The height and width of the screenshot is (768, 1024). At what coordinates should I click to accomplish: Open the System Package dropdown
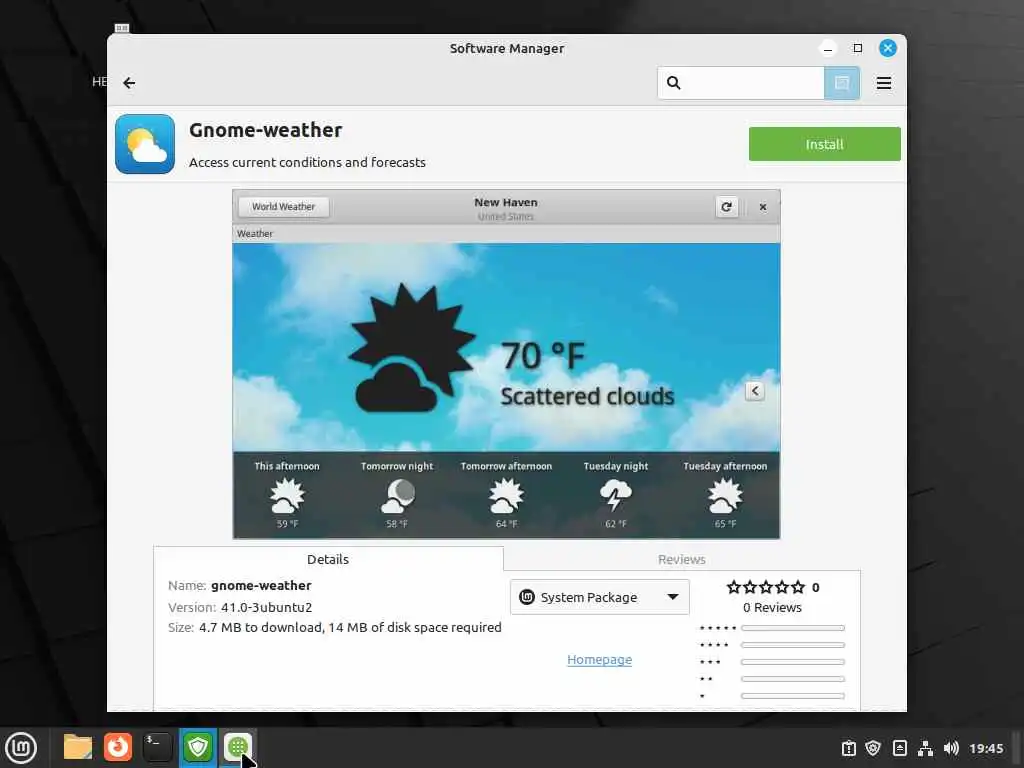click(x=600, y=597)
